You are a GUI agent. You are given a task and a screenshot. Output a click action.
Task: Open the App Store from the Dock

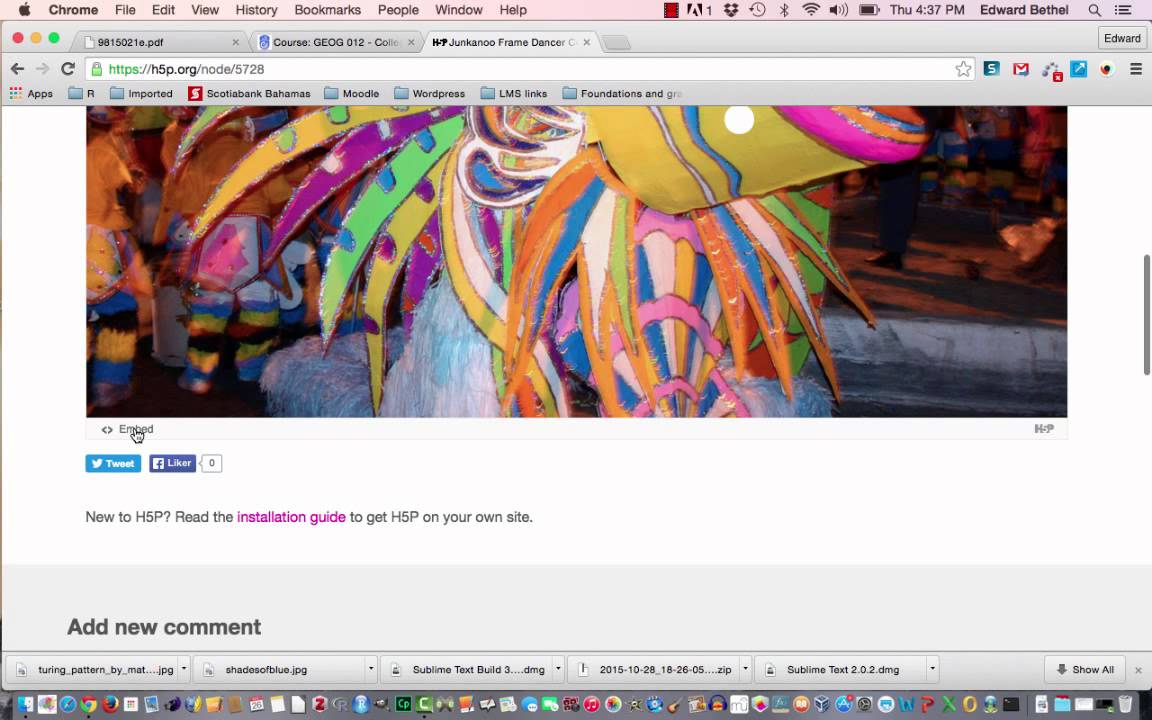843,705
